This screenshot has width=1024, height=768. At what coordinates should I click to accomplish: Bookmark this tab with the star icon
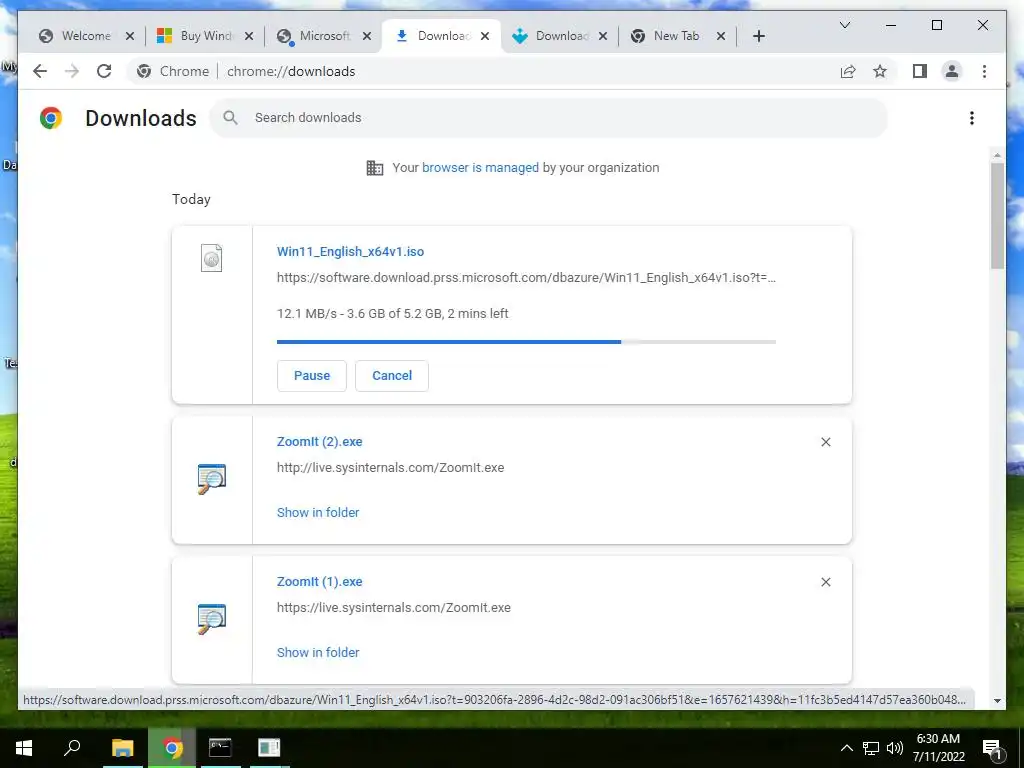[x=880, y=71]
